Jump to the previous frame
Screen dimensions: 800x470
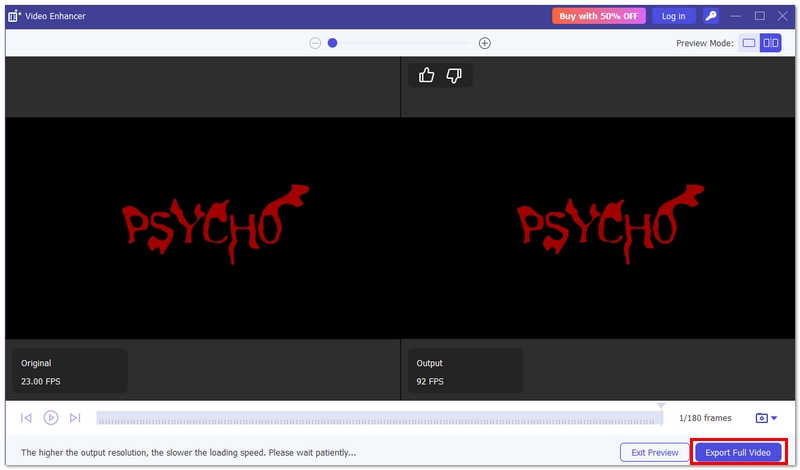tap(26, 418)
